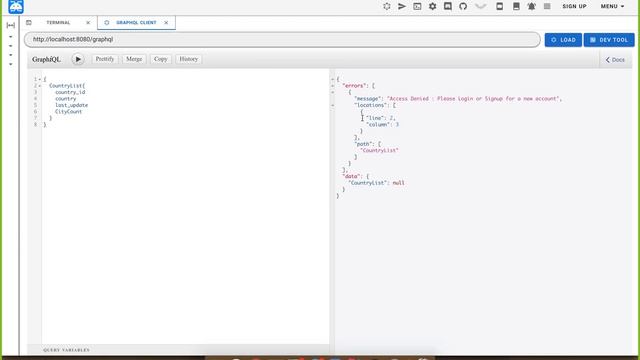Open the terminal icon in top toolbar

click(417, 6)
